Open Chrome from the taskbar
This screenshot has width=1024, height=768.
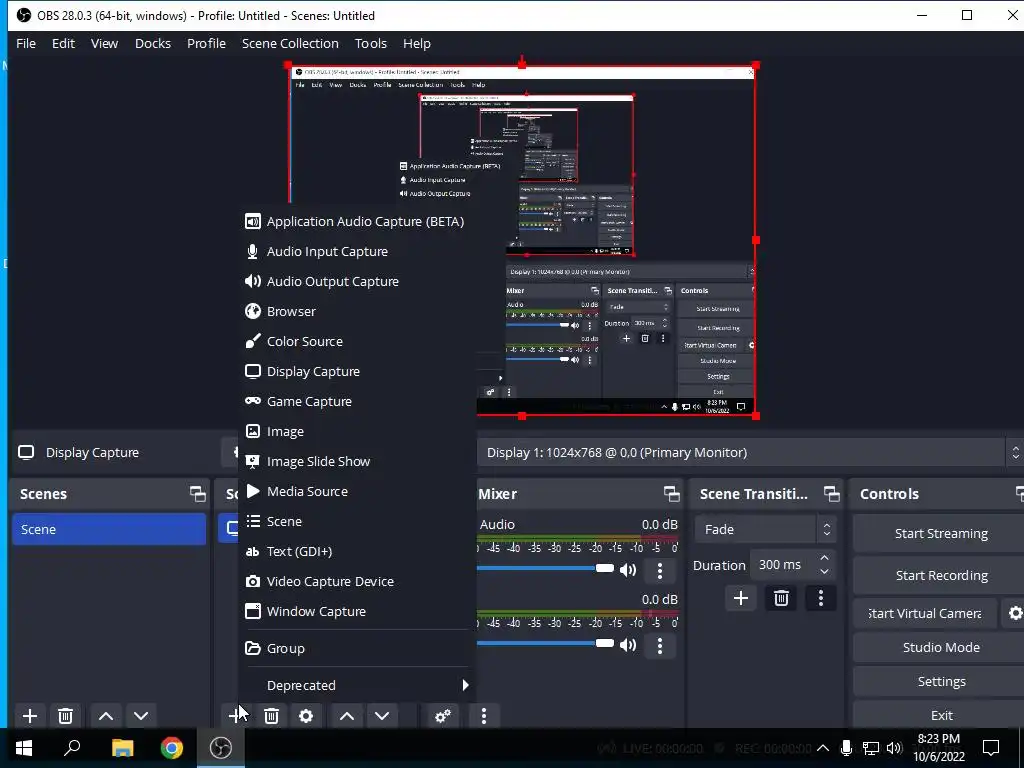(x=172, y=748)
